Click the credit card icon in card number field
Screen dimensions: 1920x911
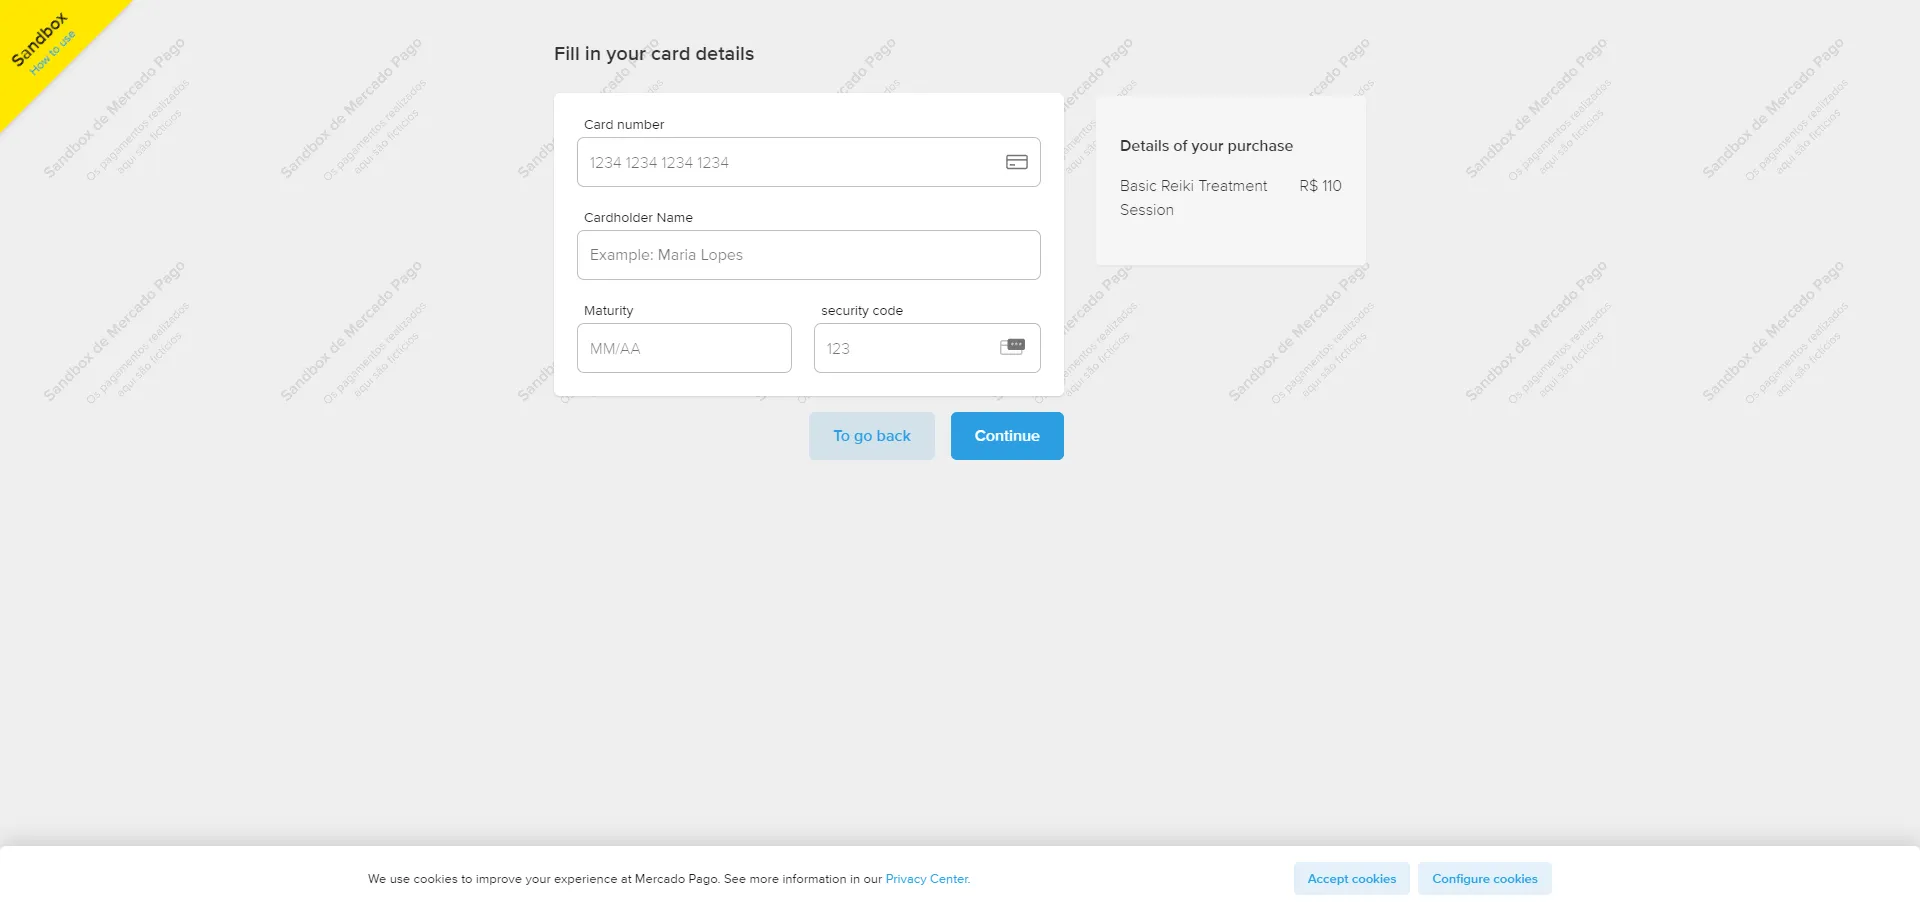click(1016, 162)
